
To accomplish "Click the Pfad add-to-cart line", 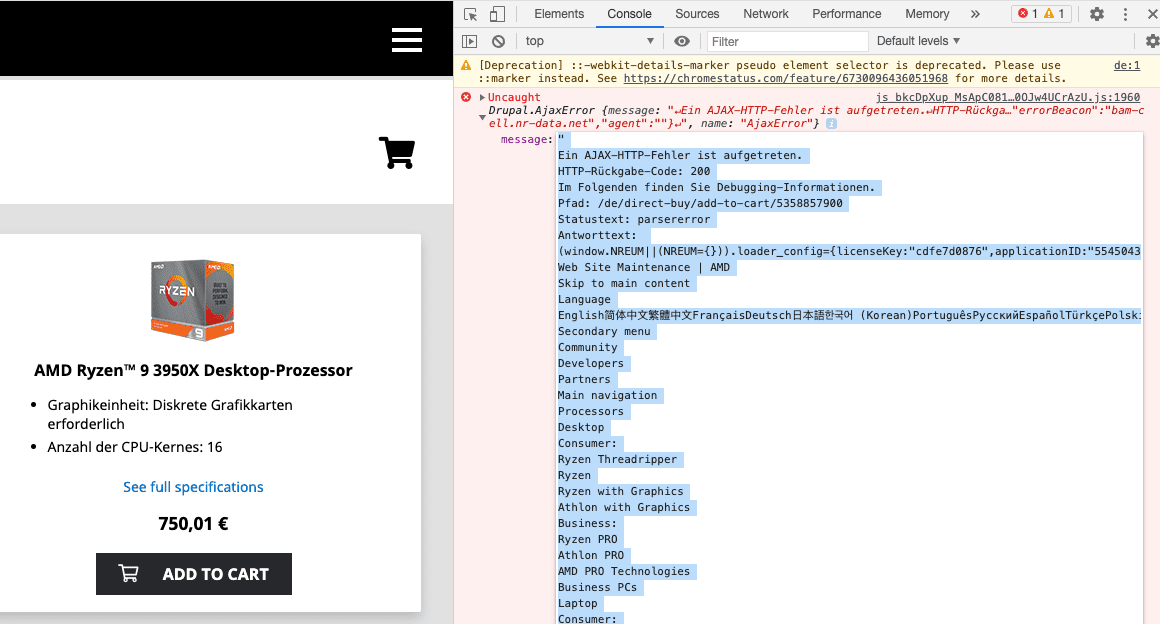I will coord(700,203).
